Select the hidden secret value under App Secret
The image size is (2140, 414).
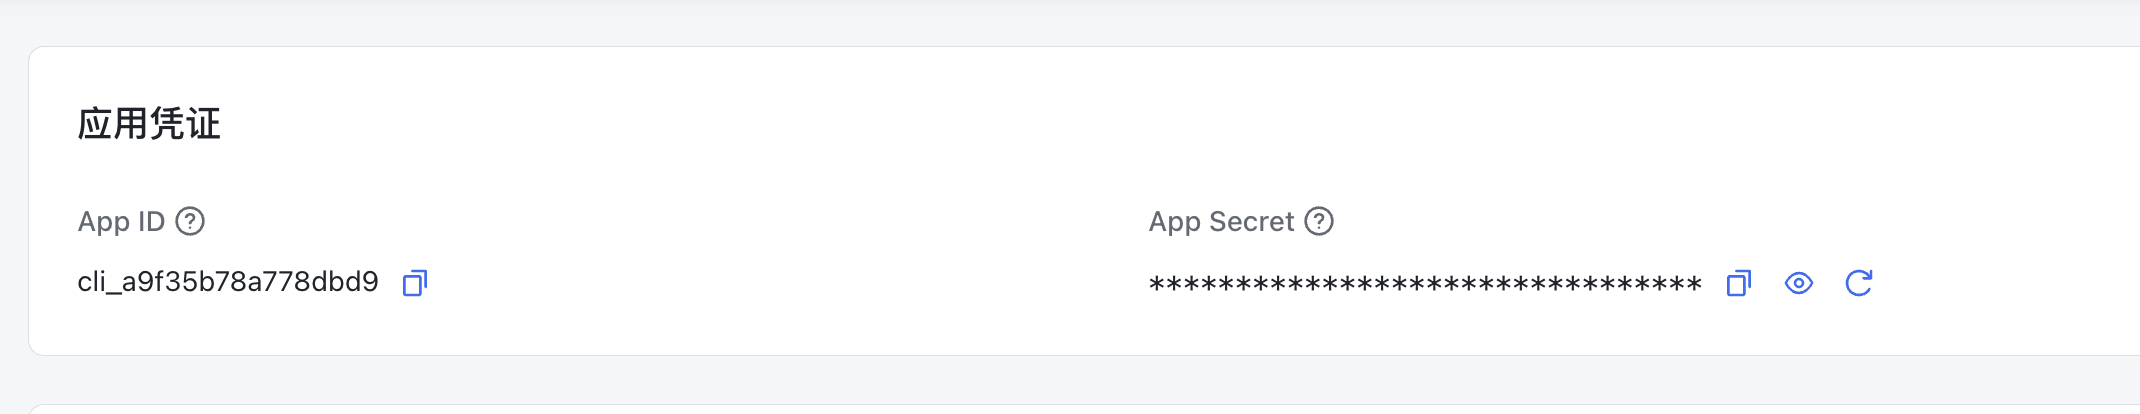point(1425,285)
